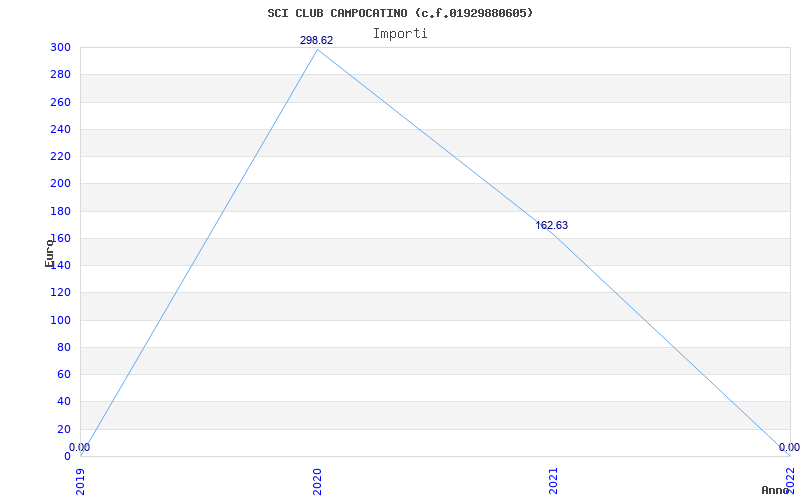This screenshot has width=800, height=500.
Task: Click the 280 y-axis tick label
Action: coord(61,74)
